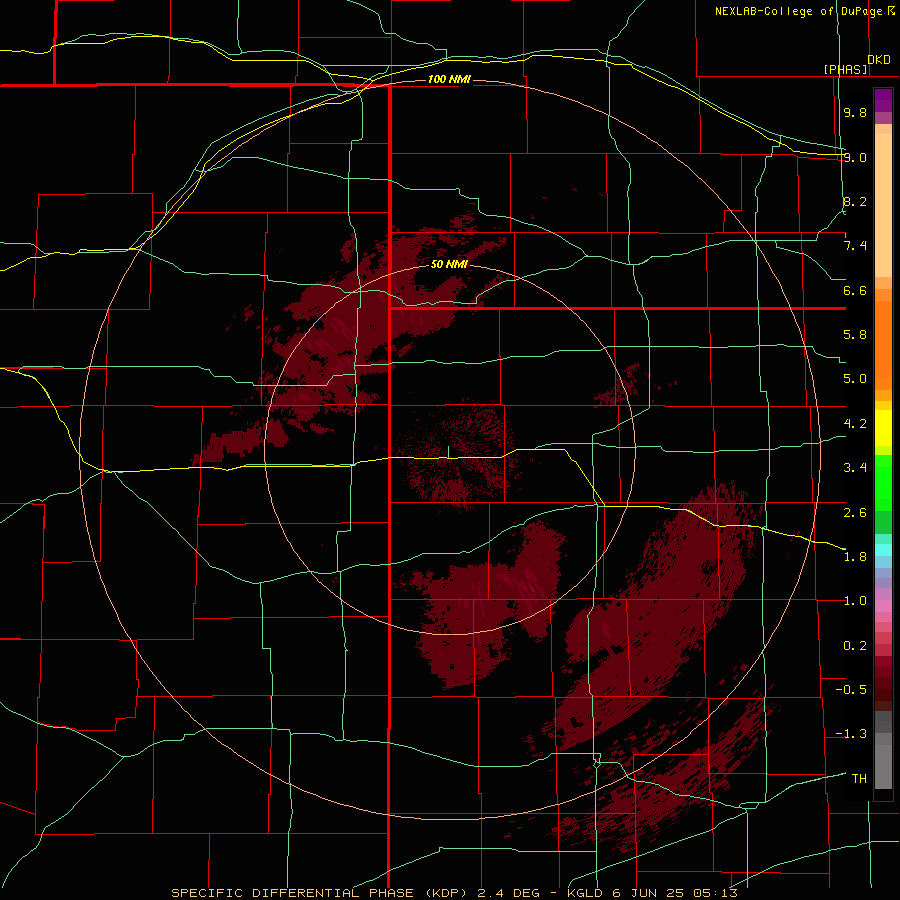Click the KGLD radar site marker at center

(448, 452)
